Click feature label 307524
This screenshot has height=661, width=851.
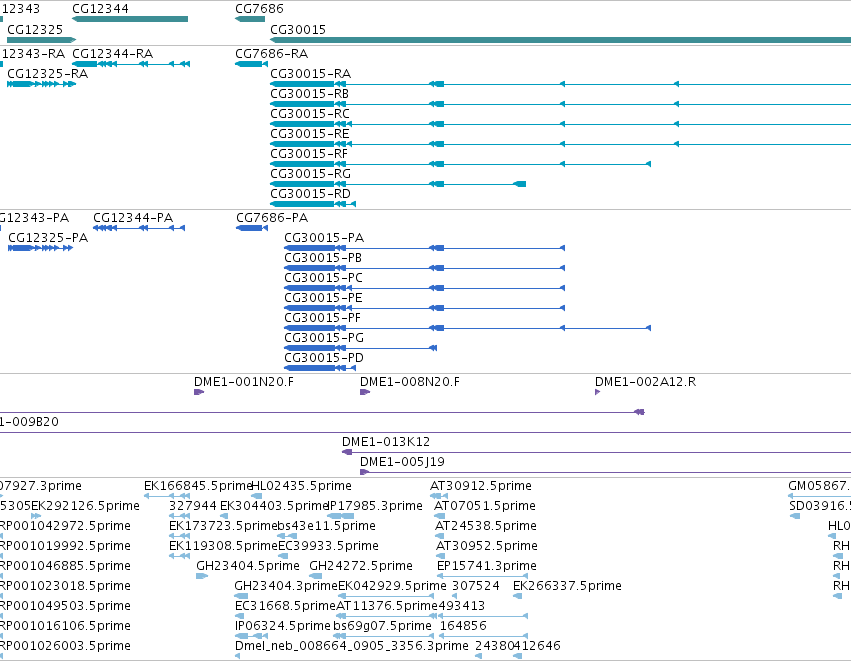tap(476, 586)
